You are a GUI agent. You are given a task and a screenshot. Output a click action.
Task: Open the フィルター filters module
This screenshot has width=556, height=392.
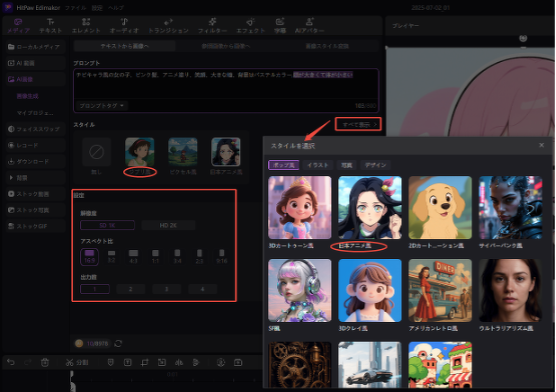coord(212,26)
